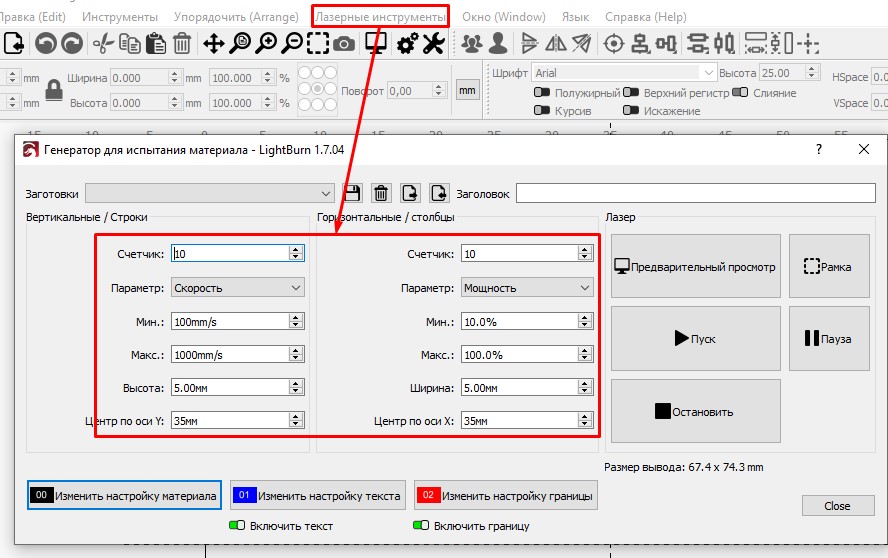Delete preset using the trash can icon in dialog
This screenshot has width=888, height=558.
[x=381, y=193]
